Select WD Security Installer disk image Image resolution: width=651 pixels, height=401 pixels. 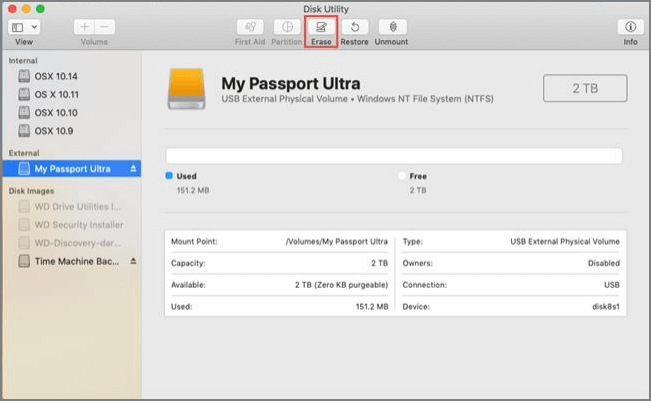78,225
